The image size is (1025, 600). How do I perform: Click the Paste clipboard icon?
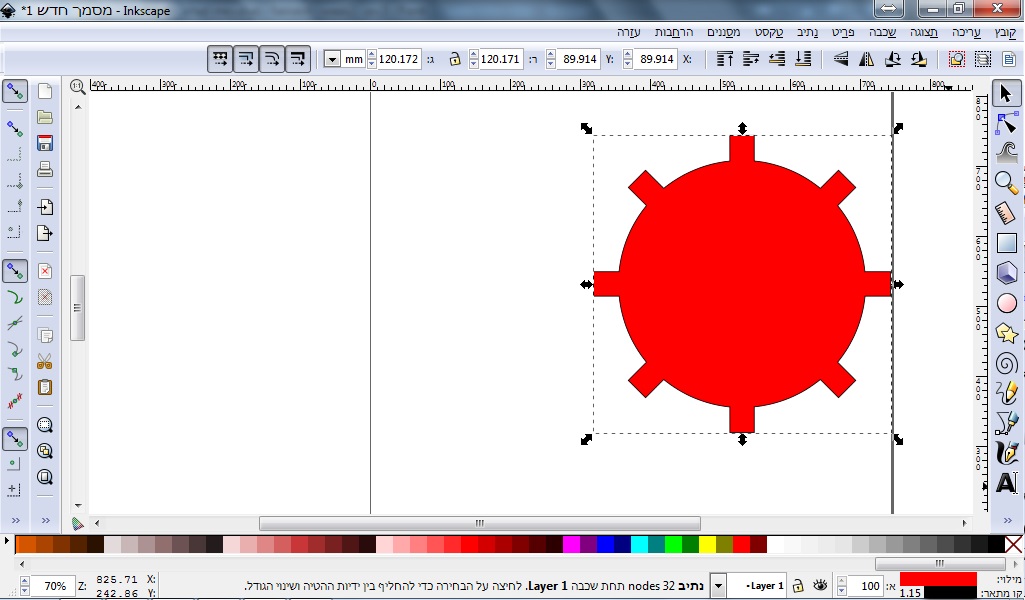pos(44,387)
